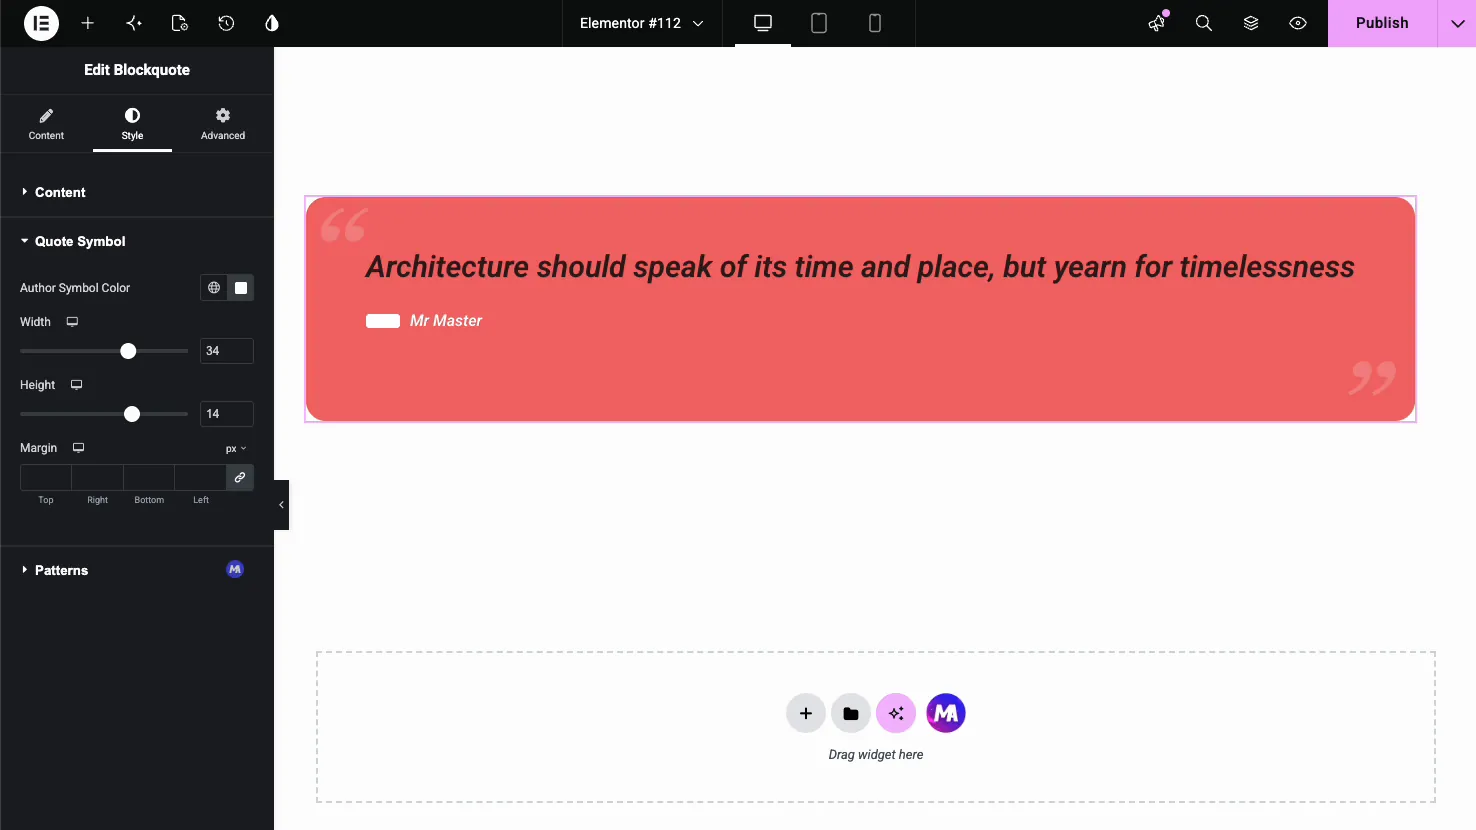This screenshot has height=830, width=1476.
Task: Open the Elementor #112 document dropdown
Action: click(641, 23)
